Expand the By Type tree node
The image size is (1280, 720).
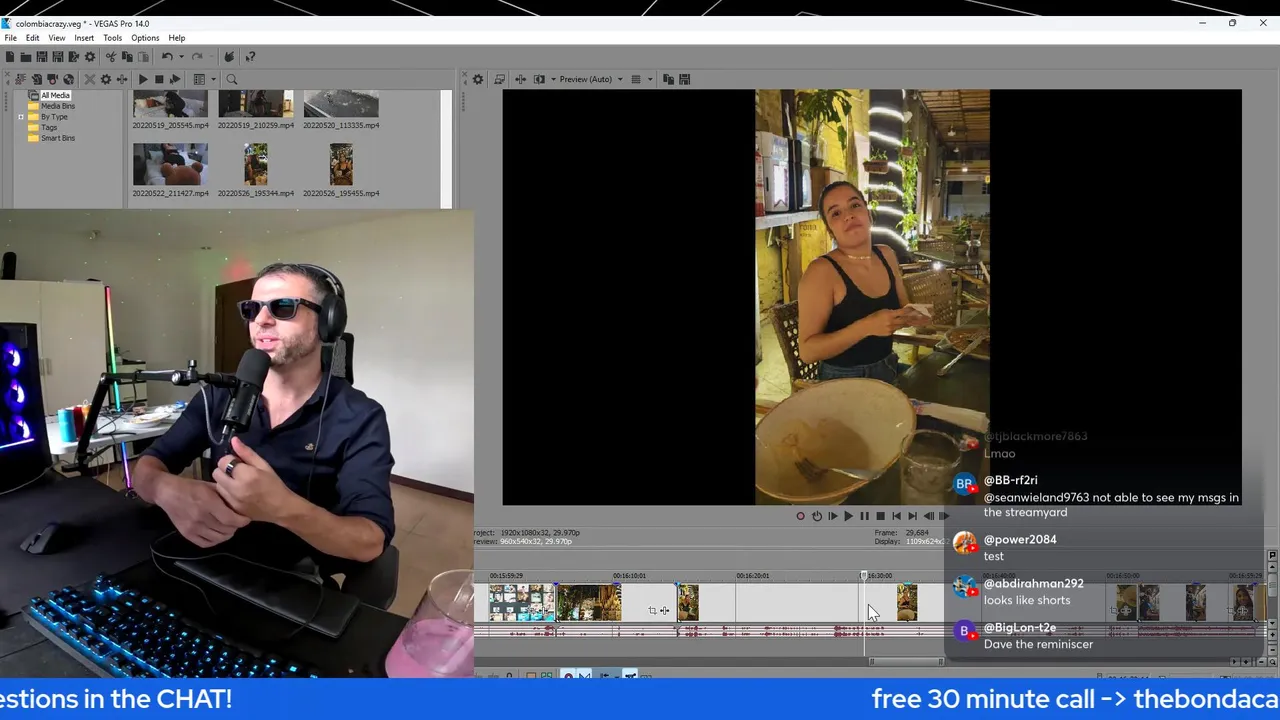20,117
